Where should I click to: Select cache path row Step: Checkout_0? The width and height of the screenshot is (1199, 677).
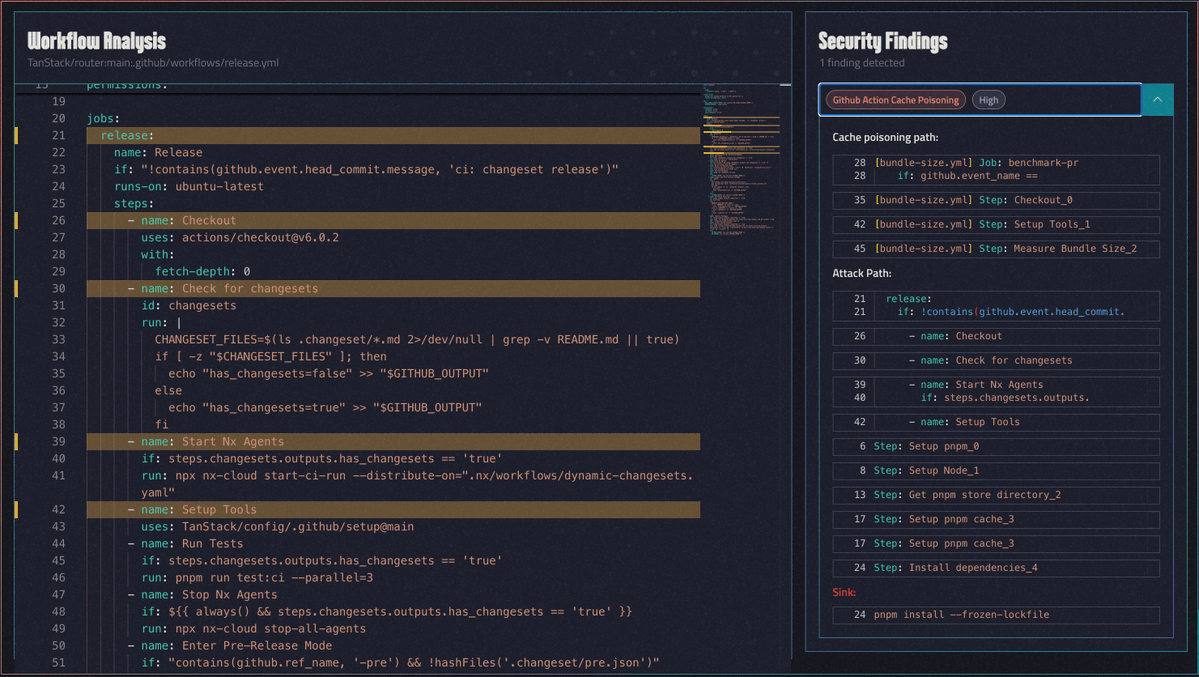(996, 200)
